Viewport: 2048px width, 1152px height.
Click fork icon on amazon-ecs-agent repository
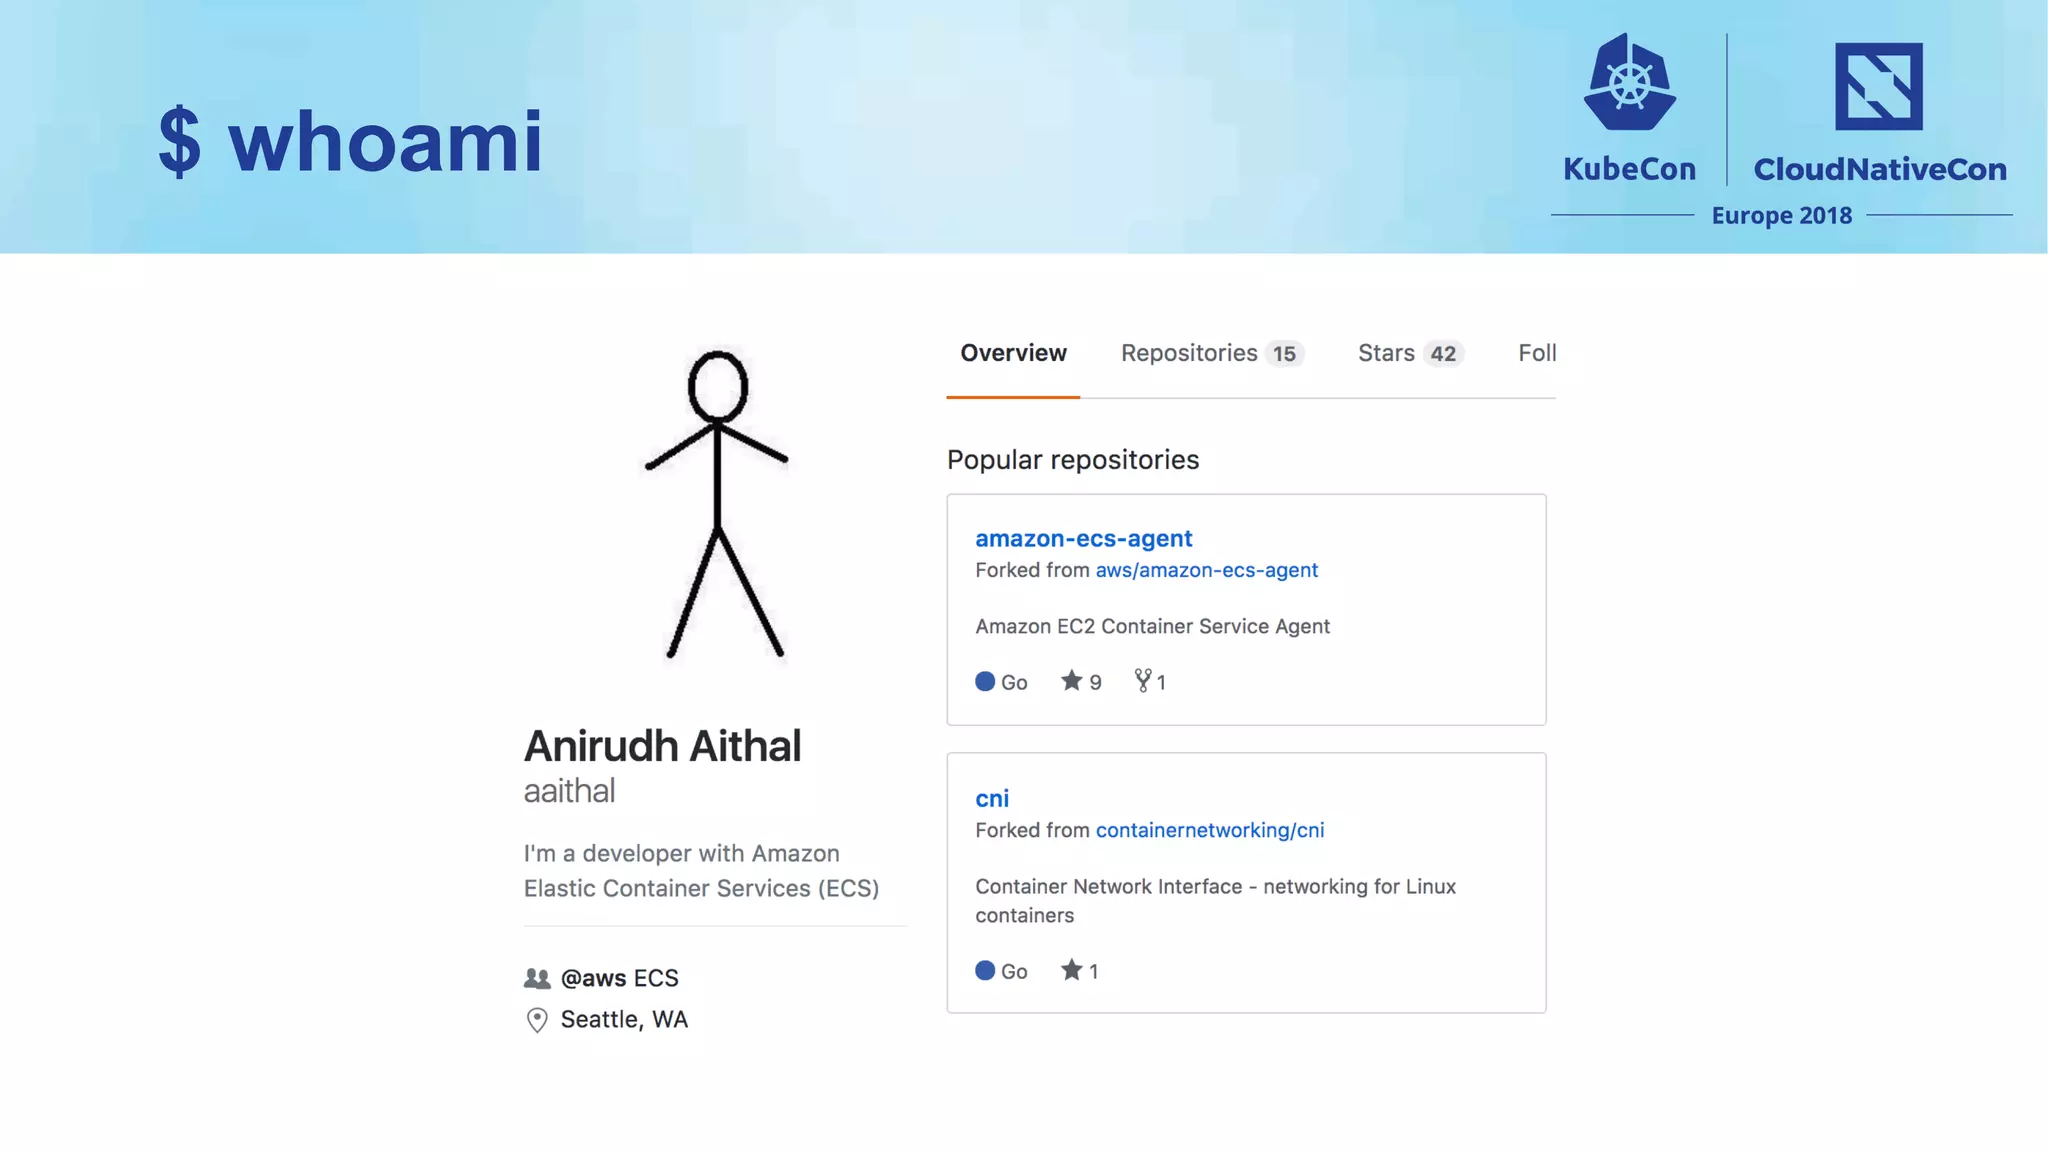click(1143, 681)
